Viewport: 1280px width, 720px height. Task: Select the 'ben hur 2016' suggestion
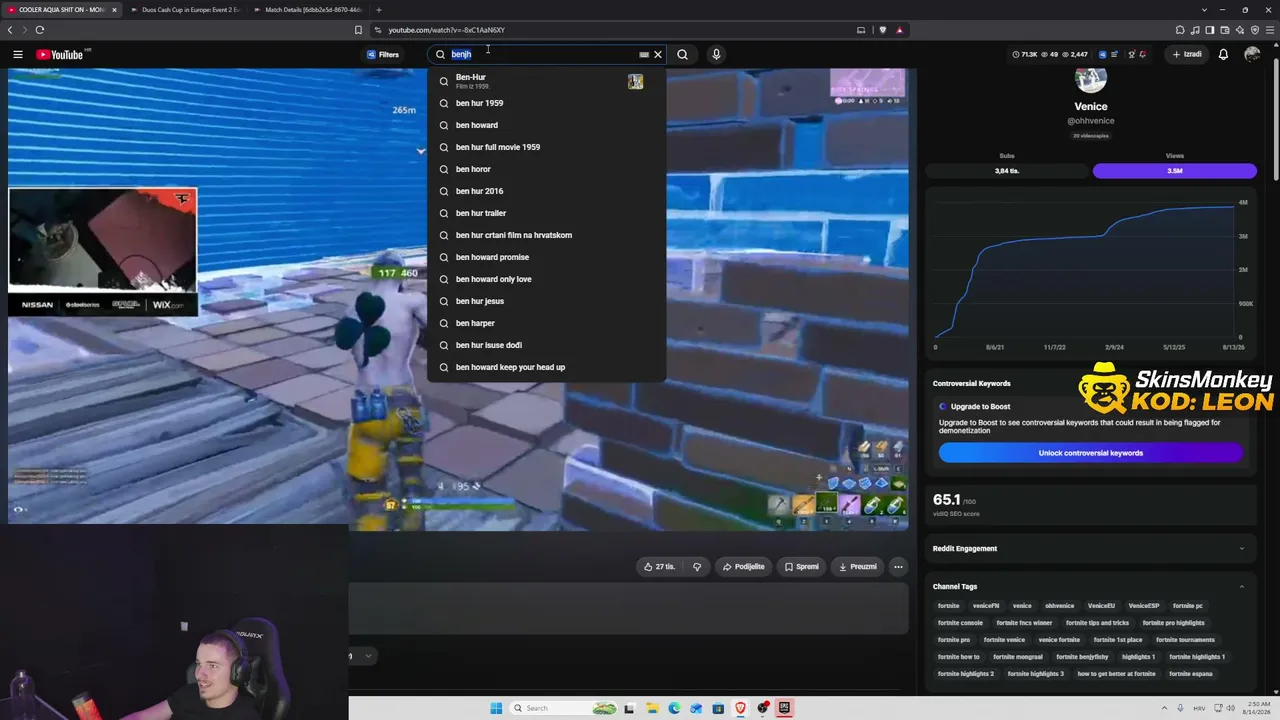click(546, 191)
